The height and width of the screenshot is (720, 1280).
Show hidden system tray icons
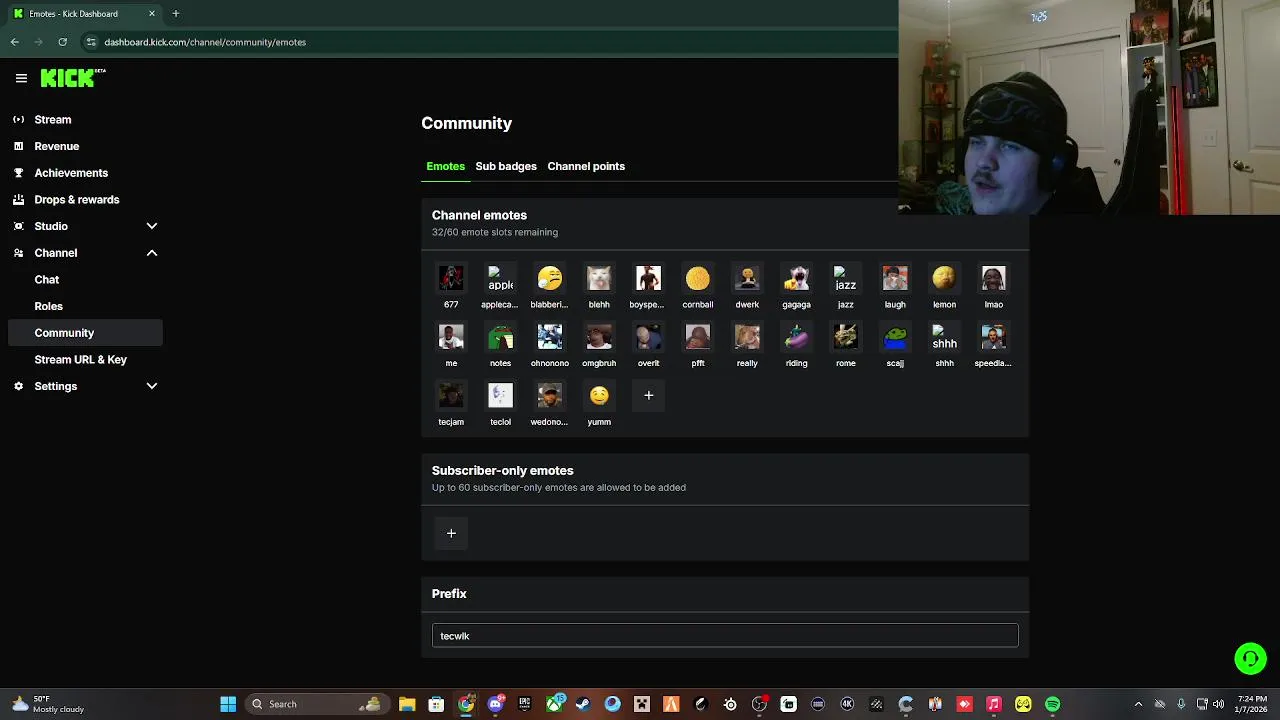click(1138, 704)
